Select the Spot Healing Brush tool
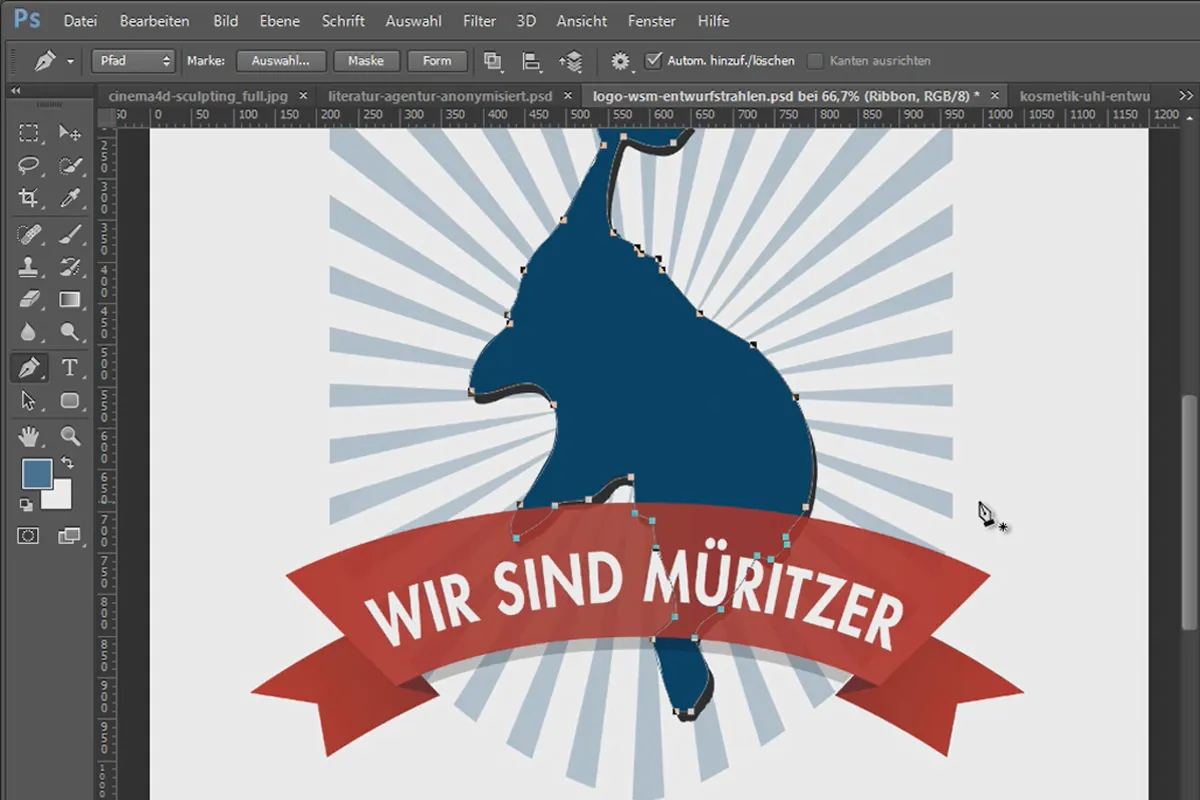This screenshot has width=1200, height=800. 29,235
